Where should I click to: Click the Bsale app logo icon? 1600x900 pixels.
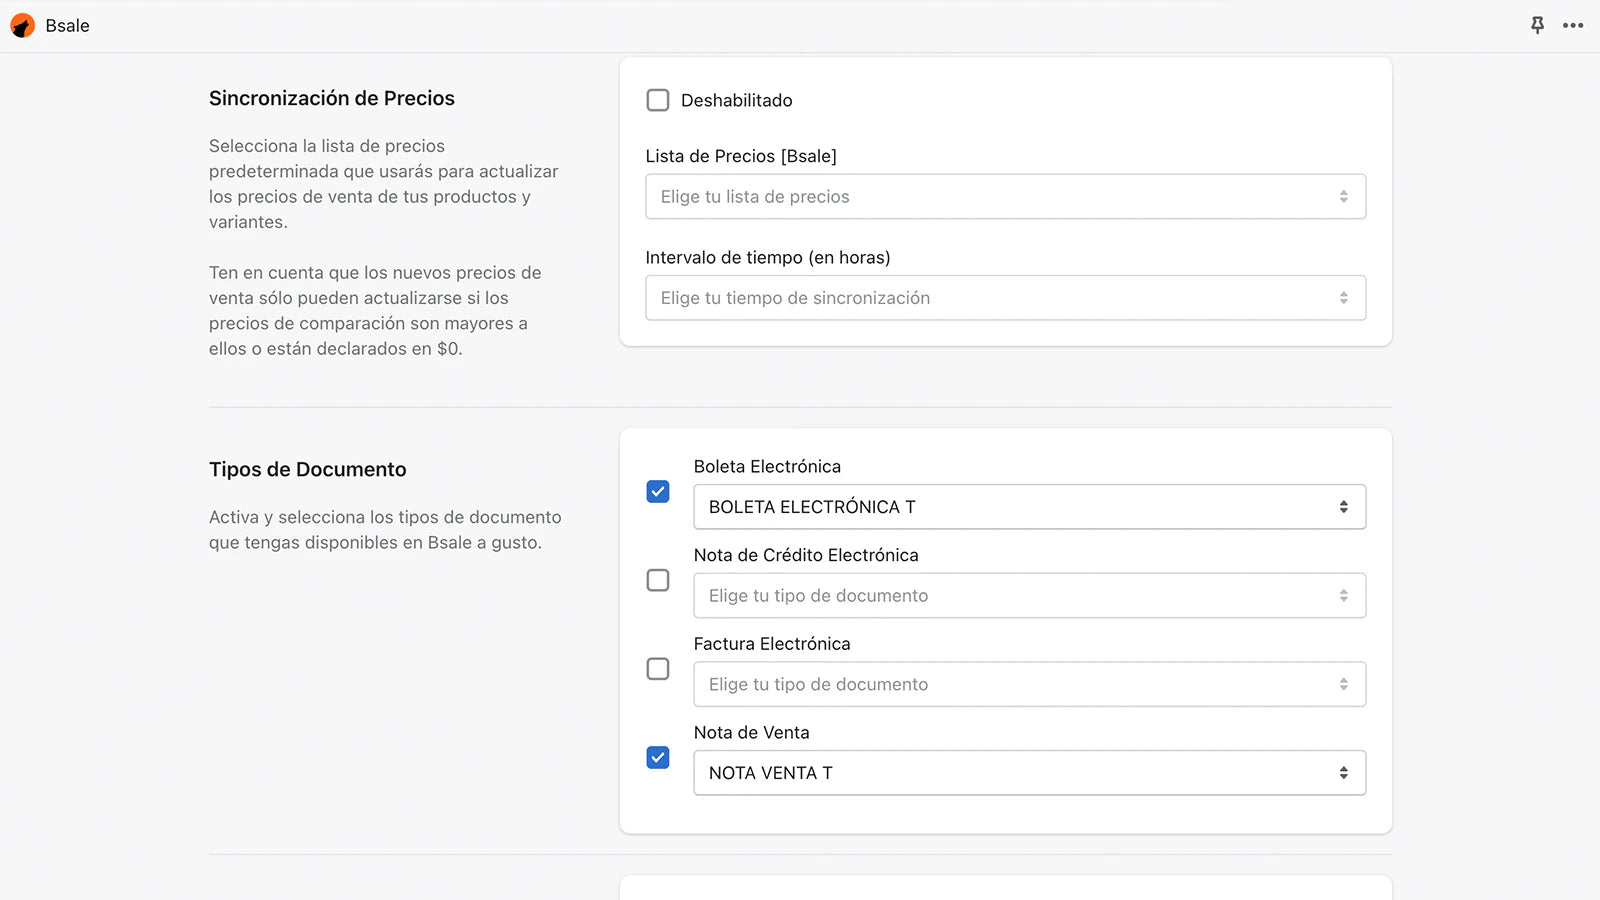coord(22,25)
